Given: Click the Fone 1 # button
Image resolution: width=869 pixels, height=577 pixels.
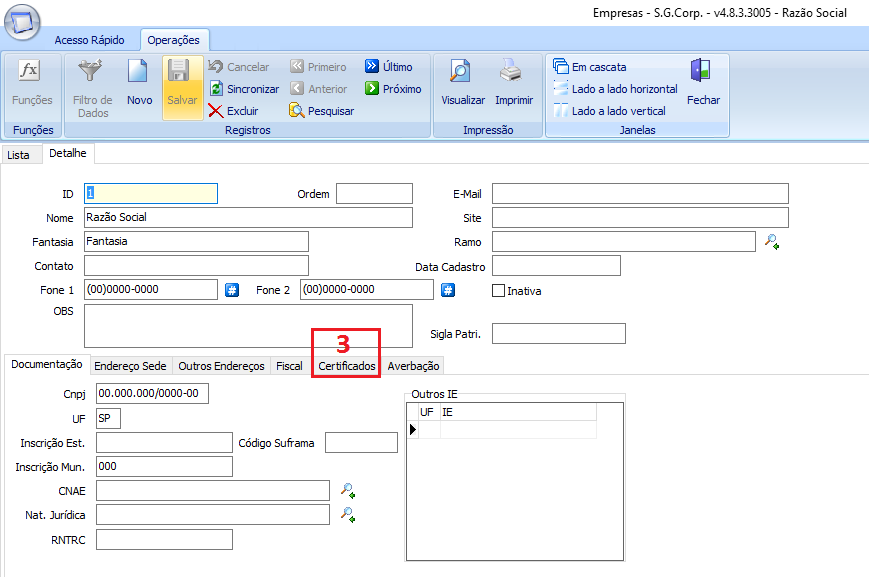Looking at the screenshot, I should (232, 290).
